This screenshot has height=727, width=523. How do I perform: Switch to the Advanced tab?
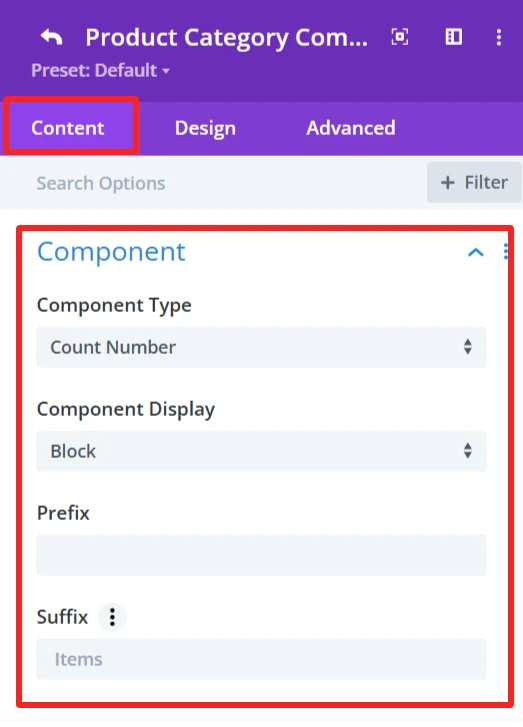(351, 128)
